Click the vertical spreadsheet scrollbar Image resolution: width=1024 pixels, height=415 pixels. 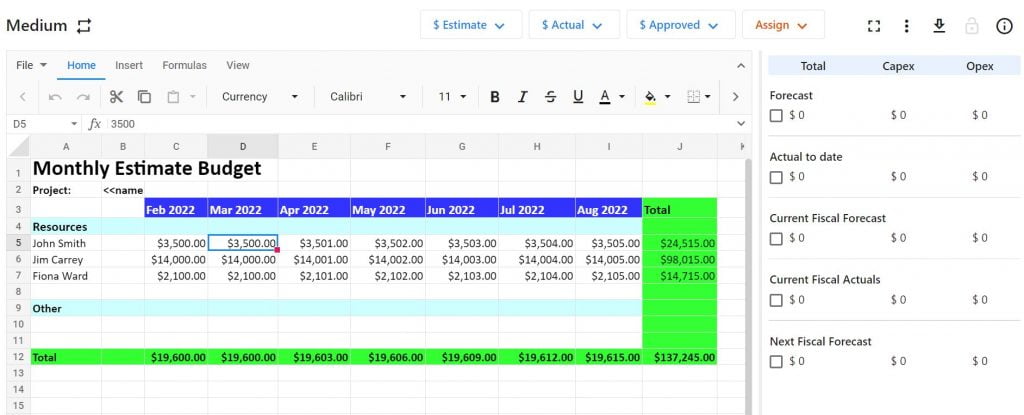(748, 286)
